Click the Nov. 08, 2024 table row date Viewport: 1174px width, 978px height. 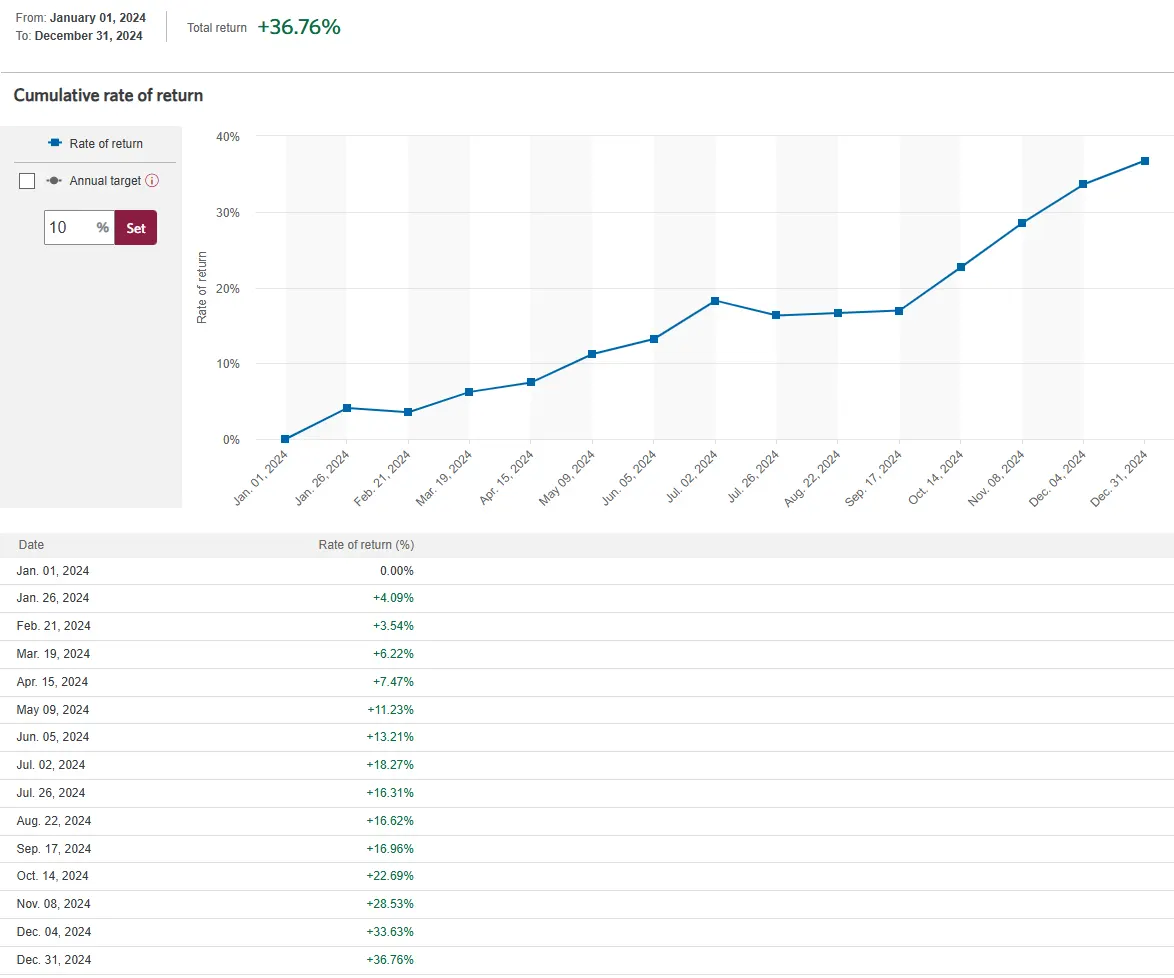pyautogui.click(x=53, y=904)
